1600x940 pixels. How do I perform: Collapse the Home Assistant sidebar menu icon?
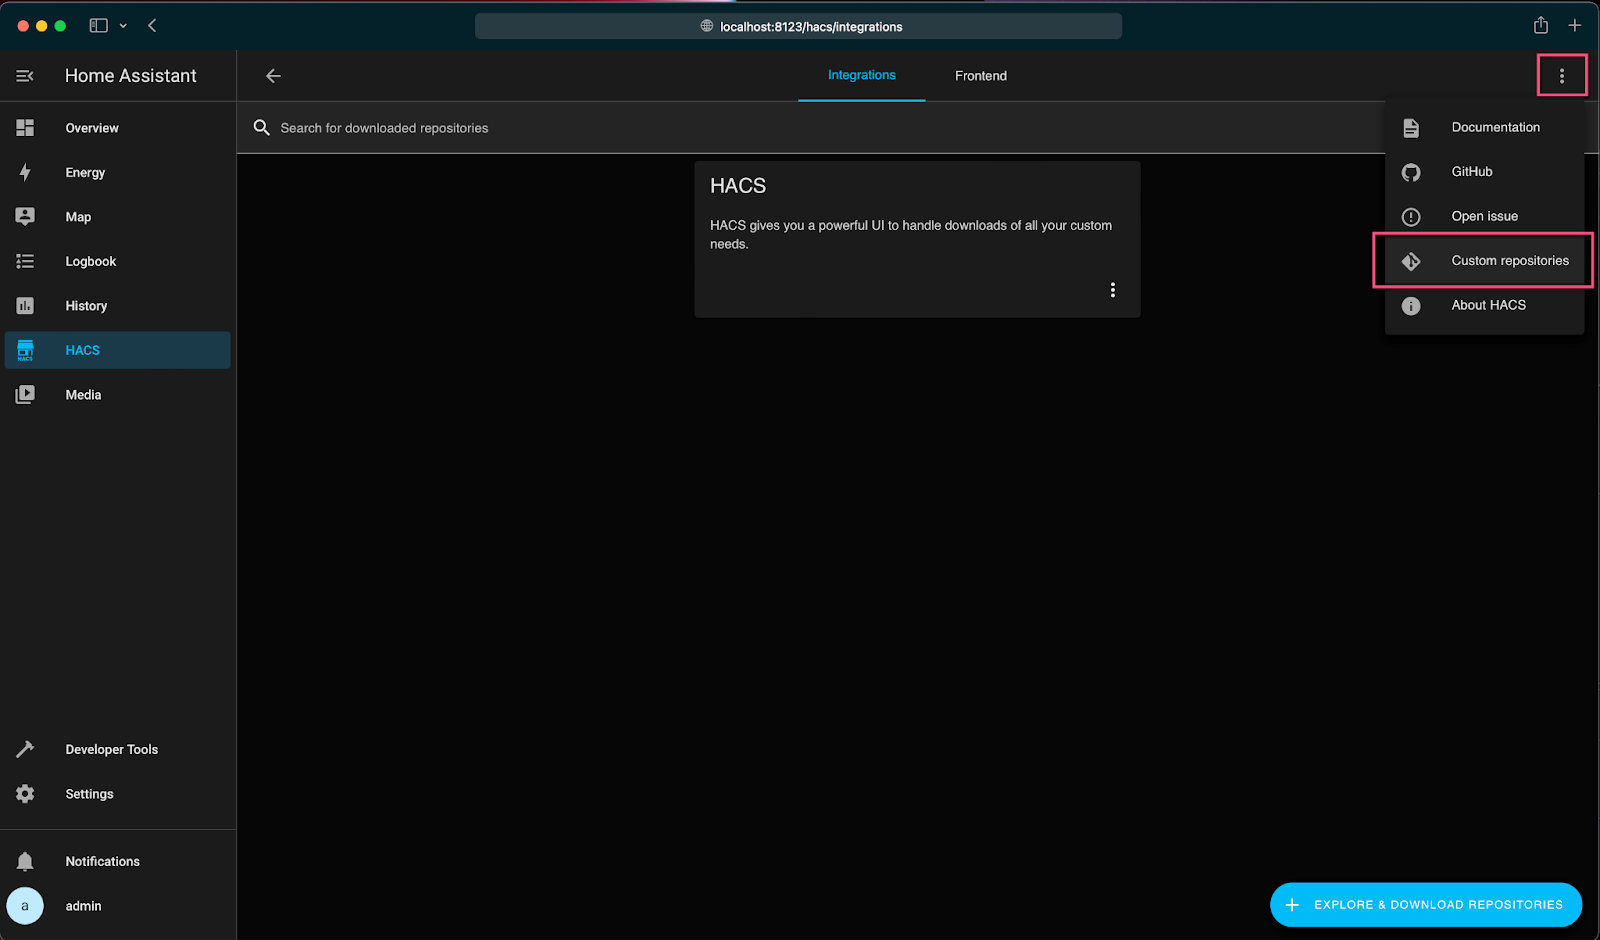point(25,76)
